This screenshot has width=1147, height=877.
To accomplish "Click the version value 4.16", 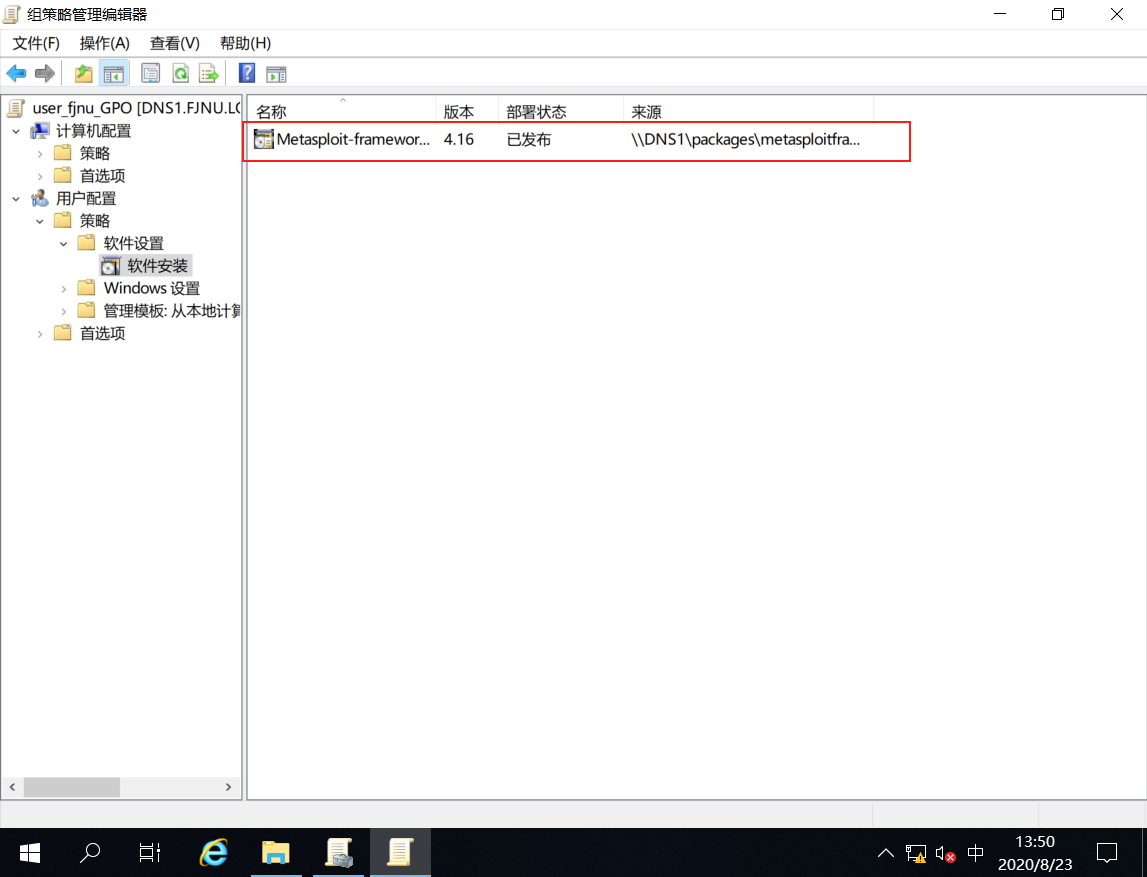I will tap(459, 139).
